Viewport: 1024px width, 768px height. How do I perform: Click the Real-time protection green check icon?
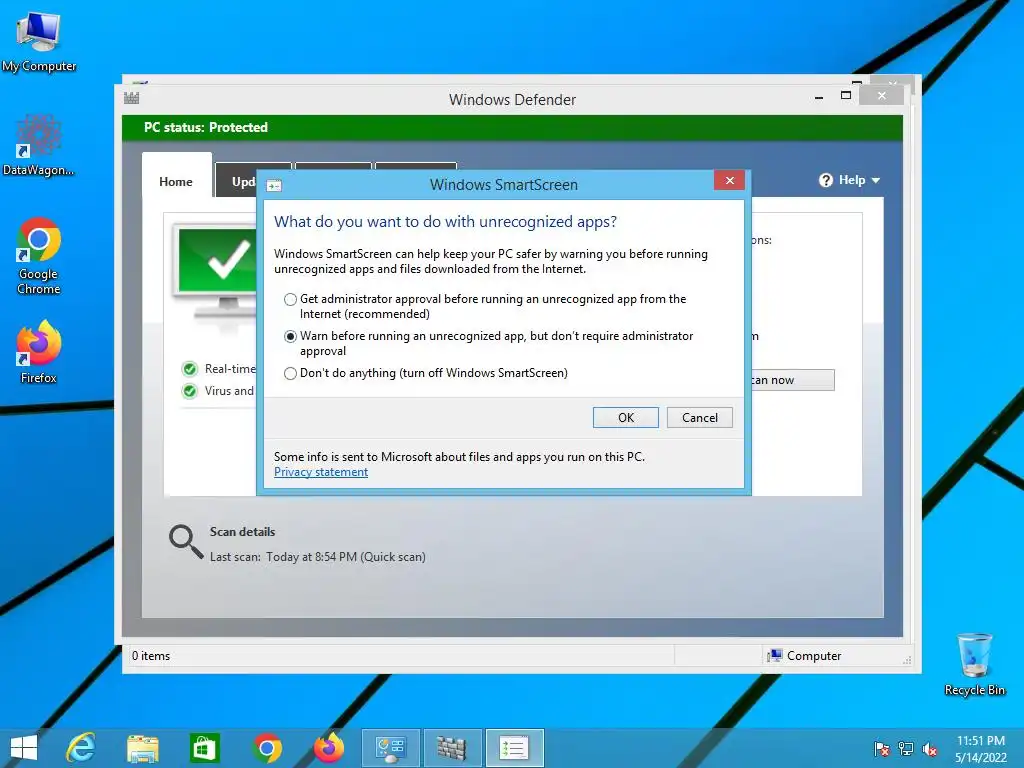(x=190, y=370)
